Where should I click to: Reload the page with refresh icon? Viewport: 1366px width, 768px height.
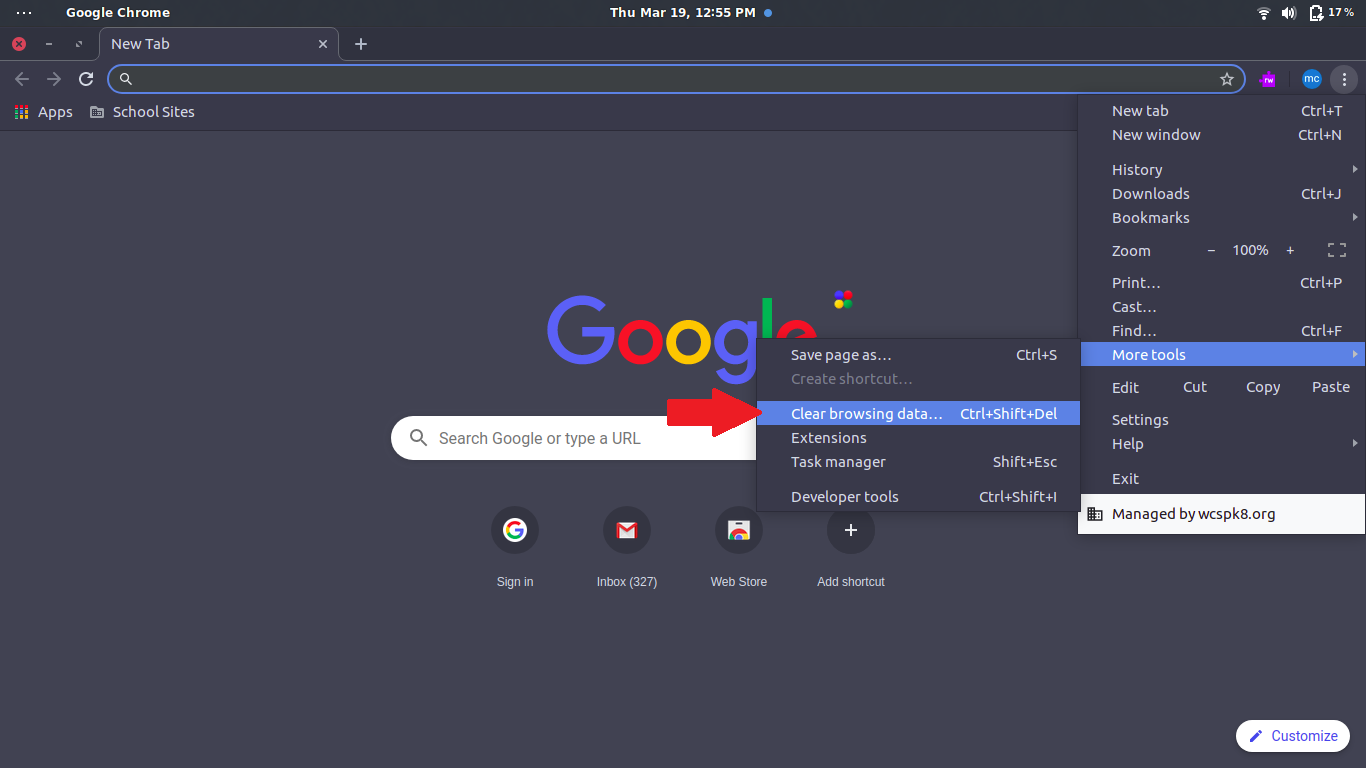click(x=86, y=79)
